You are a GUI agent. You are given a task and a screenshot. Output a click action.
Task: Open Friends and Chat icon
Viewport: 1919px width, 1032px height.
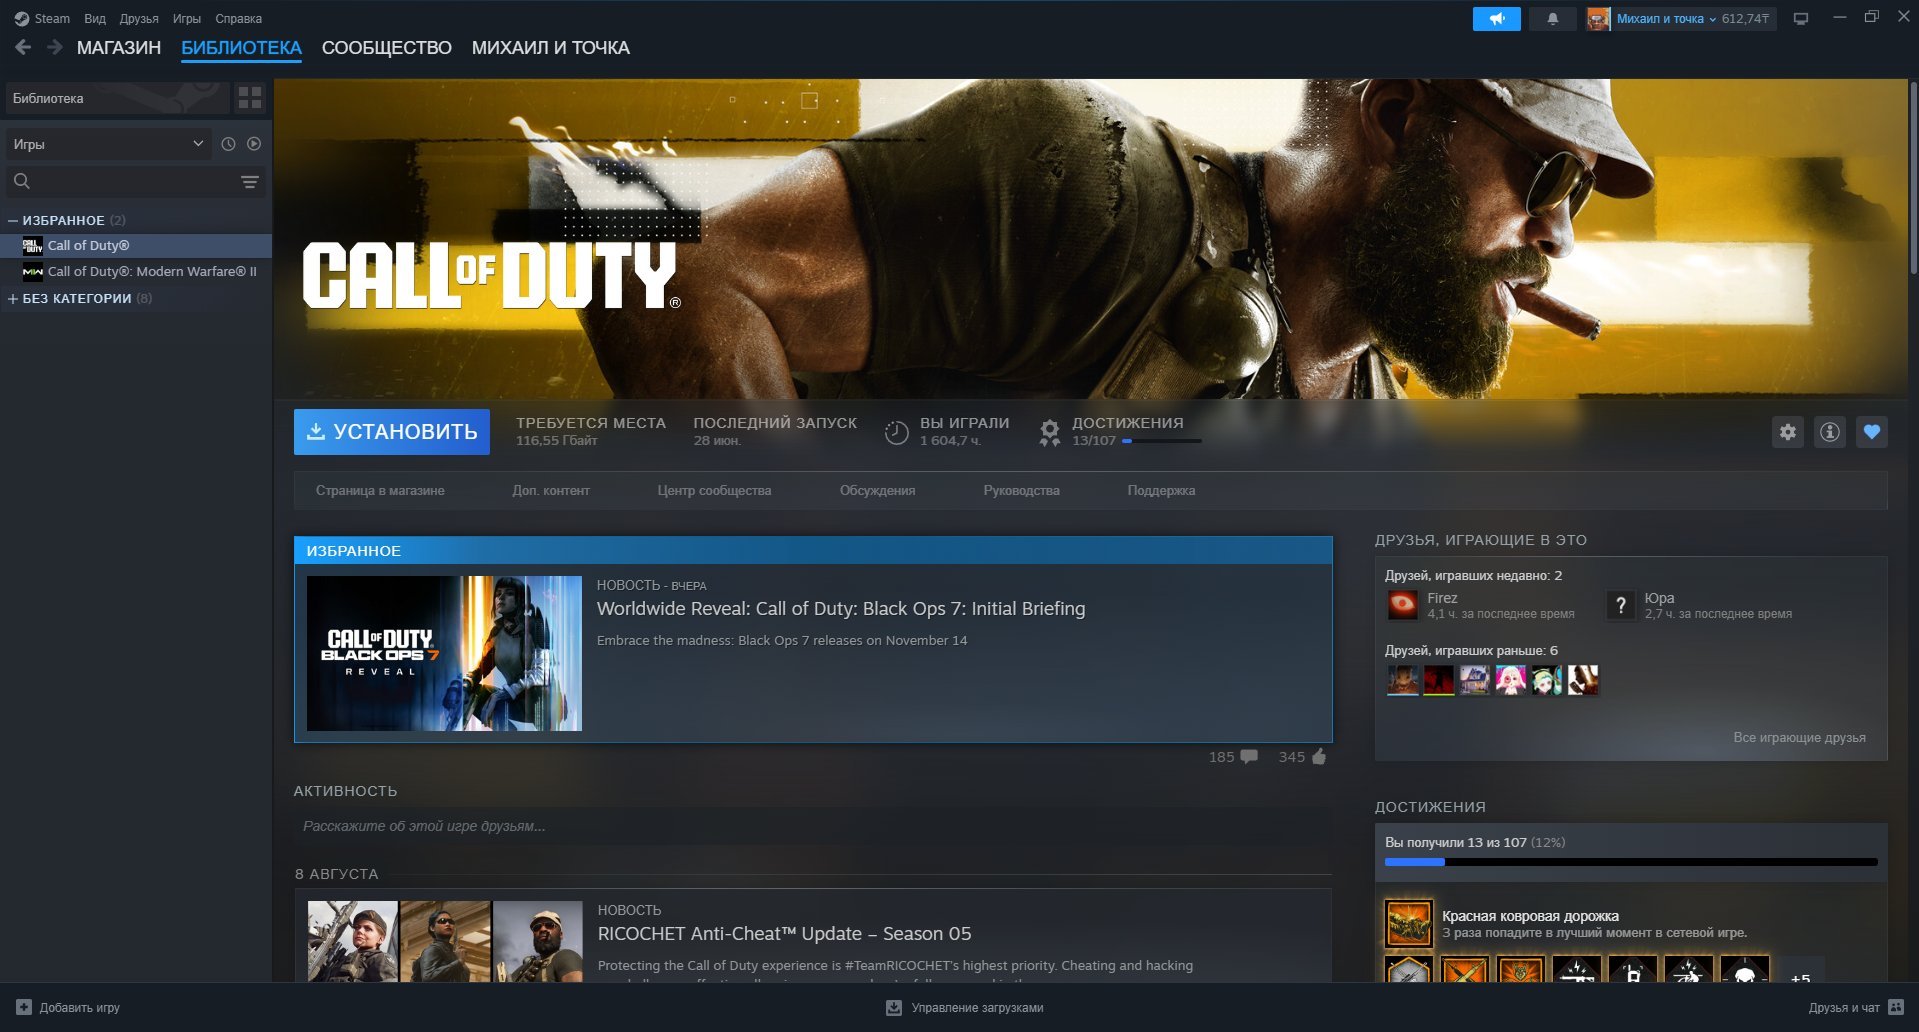(1896, 1007)
